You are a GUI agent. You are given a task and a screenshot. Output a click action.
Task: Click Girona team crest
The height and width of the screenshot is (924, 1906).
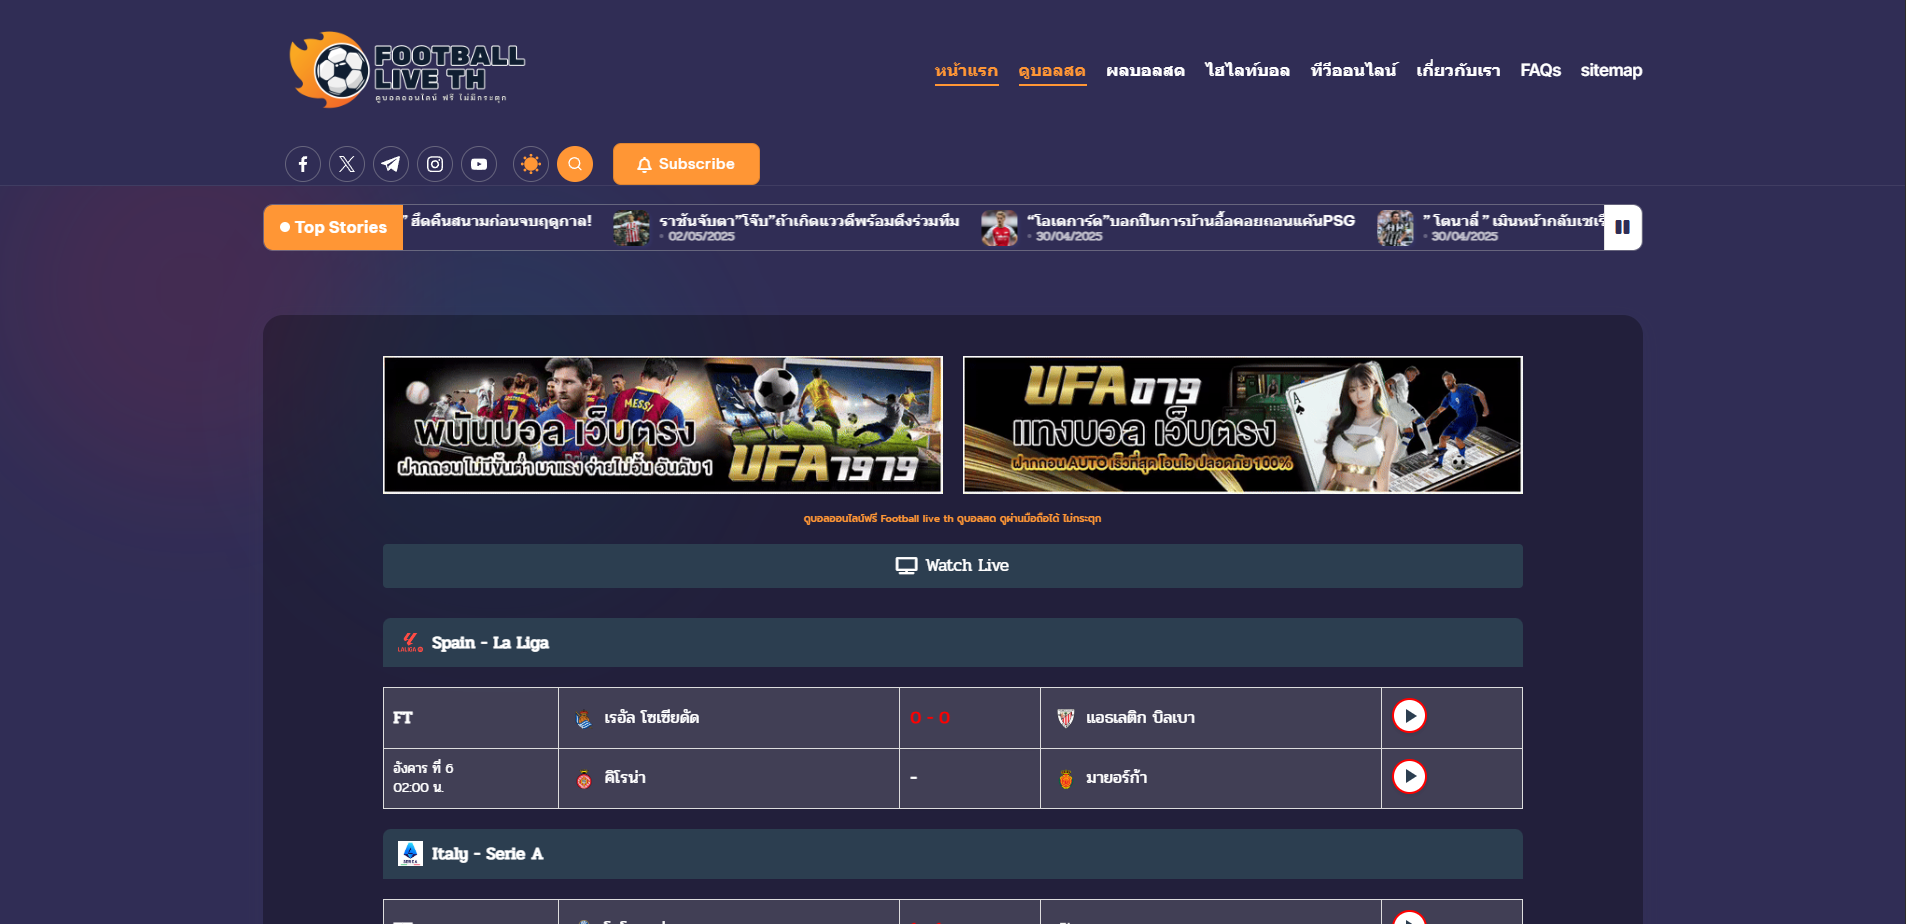[x=584, y=779]
